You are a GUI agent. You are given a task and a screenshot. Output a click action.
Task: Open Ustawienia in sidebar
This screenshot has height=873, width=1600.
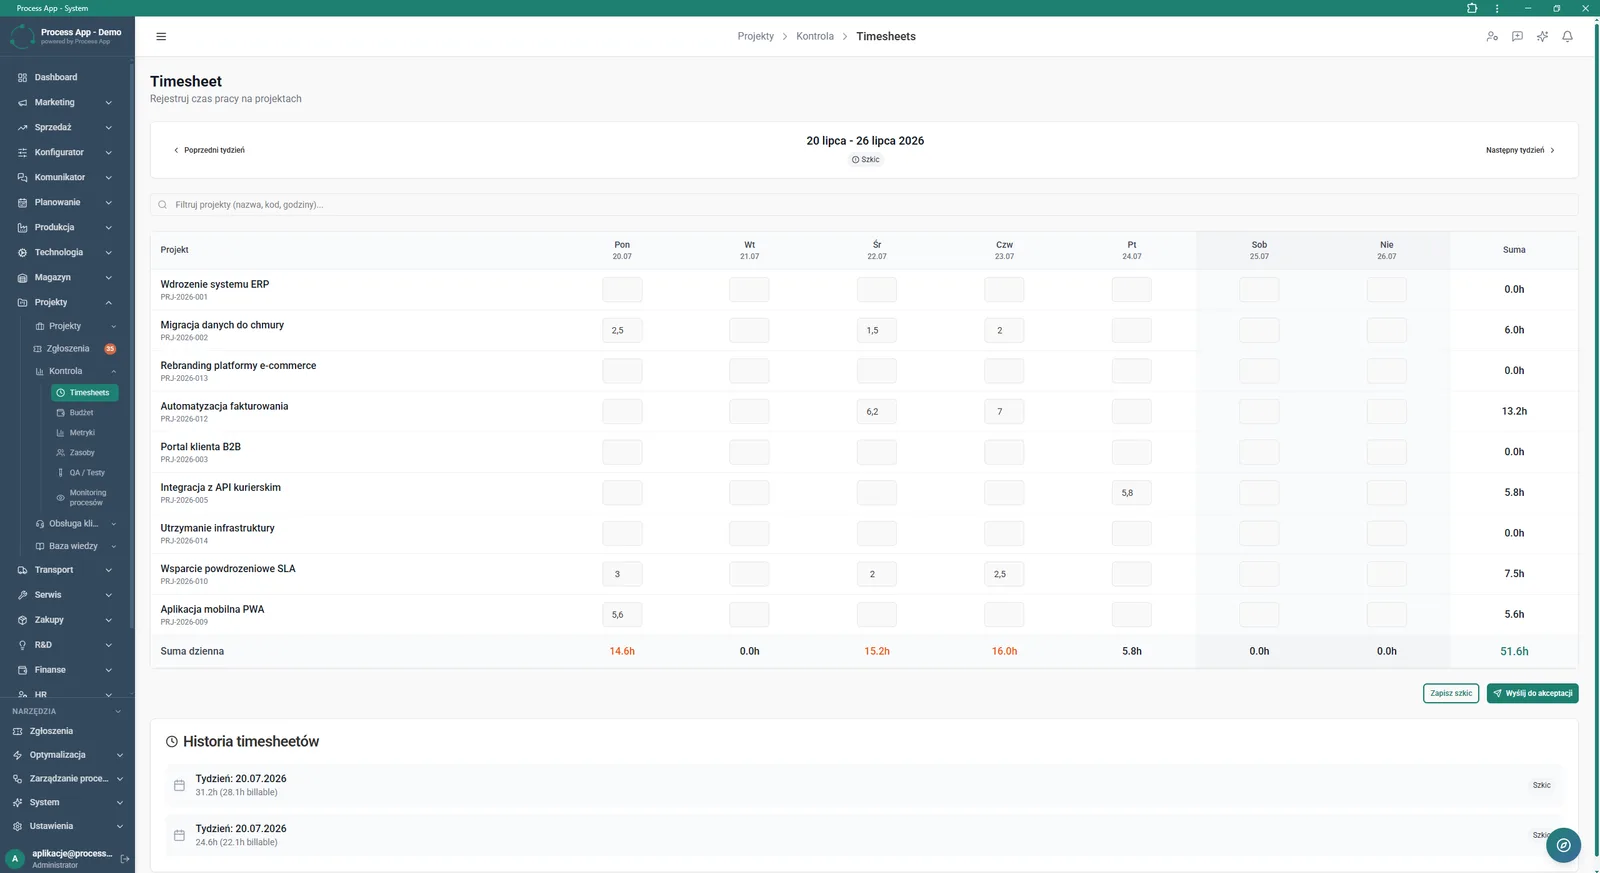pos(67,826)
